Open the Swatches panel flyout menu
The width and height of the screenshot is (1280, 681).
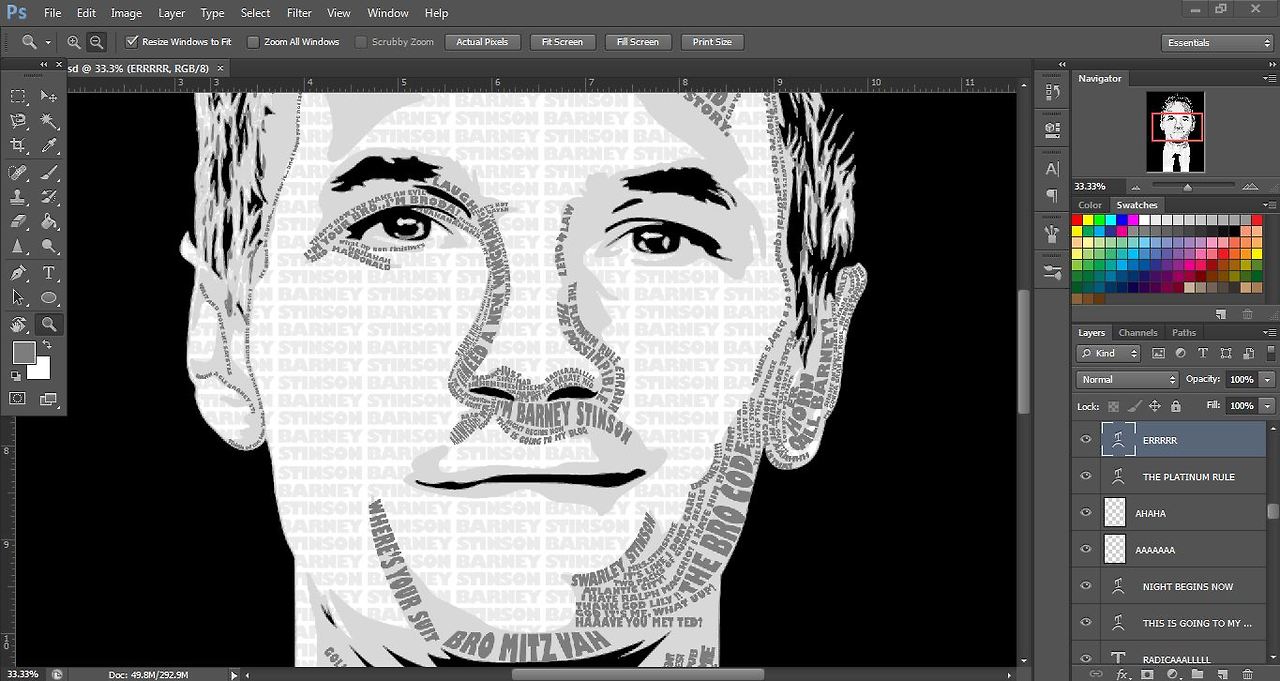[x=1270, y=205]
